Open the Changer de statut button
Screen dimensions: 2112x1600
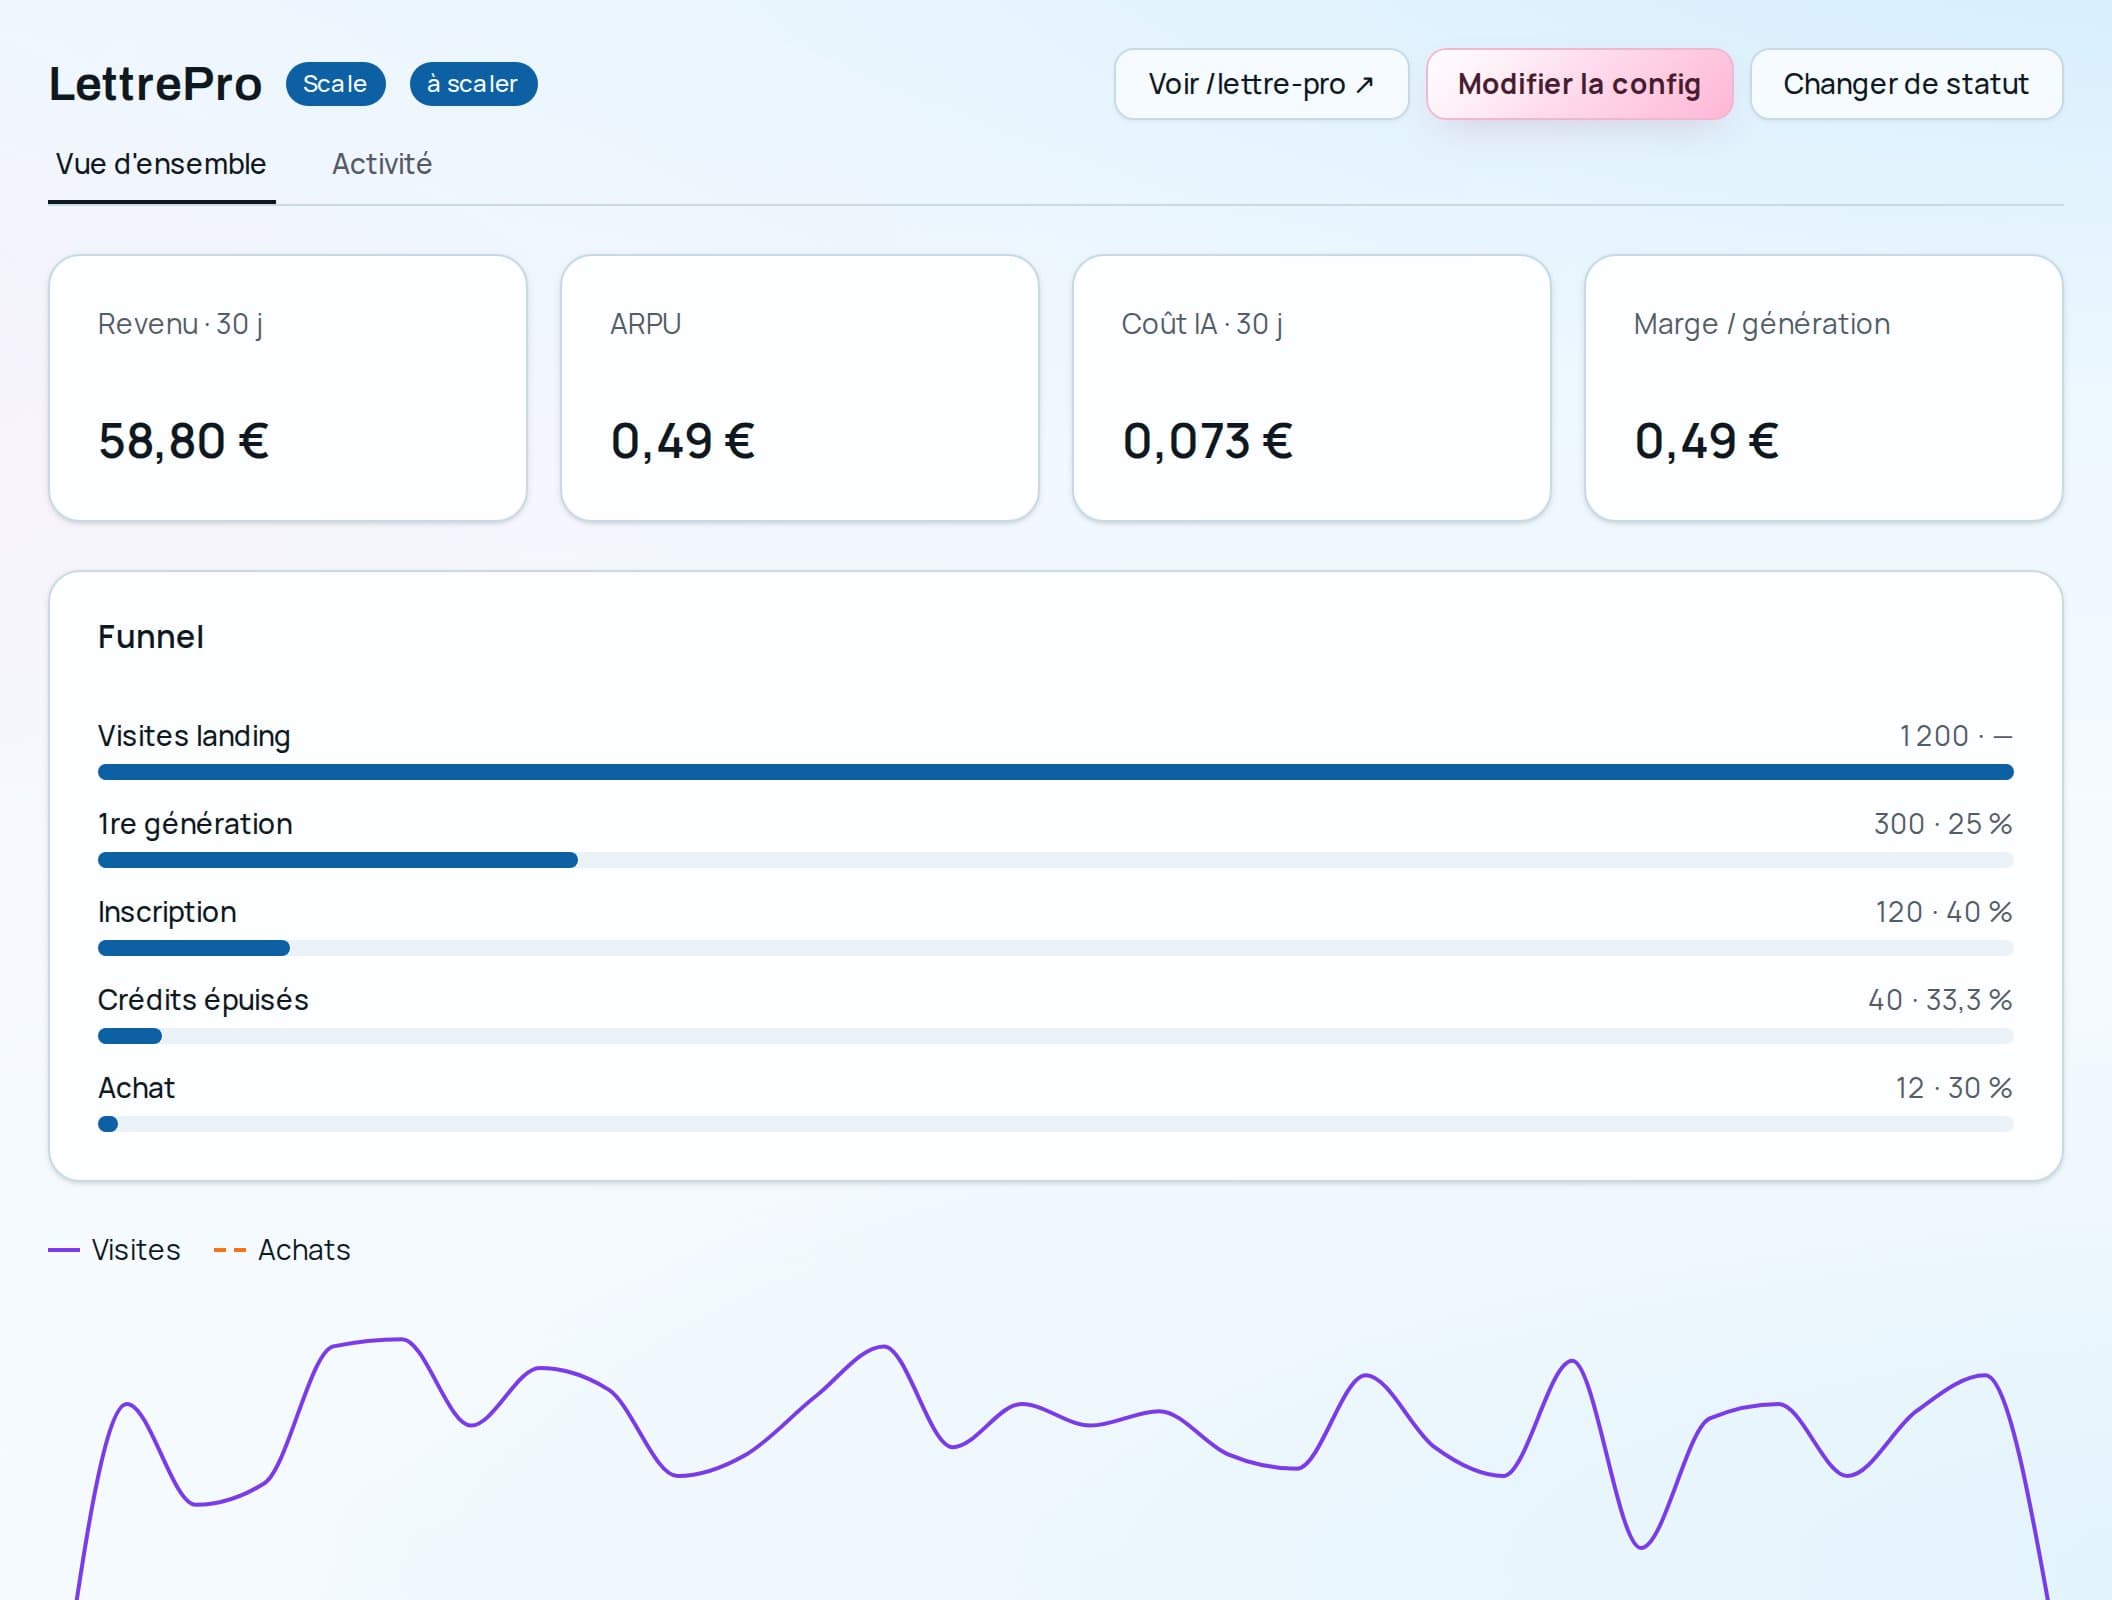(x=1906, y=84)
